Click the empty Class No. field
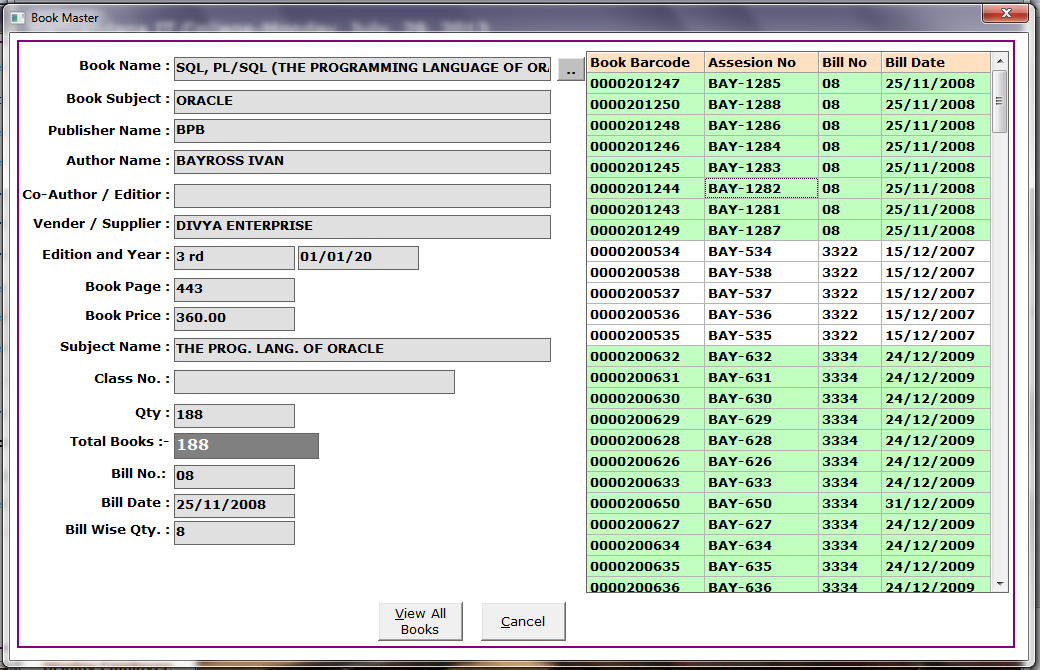The height and width of the screenshot is (670, 1040). [314, 382]
